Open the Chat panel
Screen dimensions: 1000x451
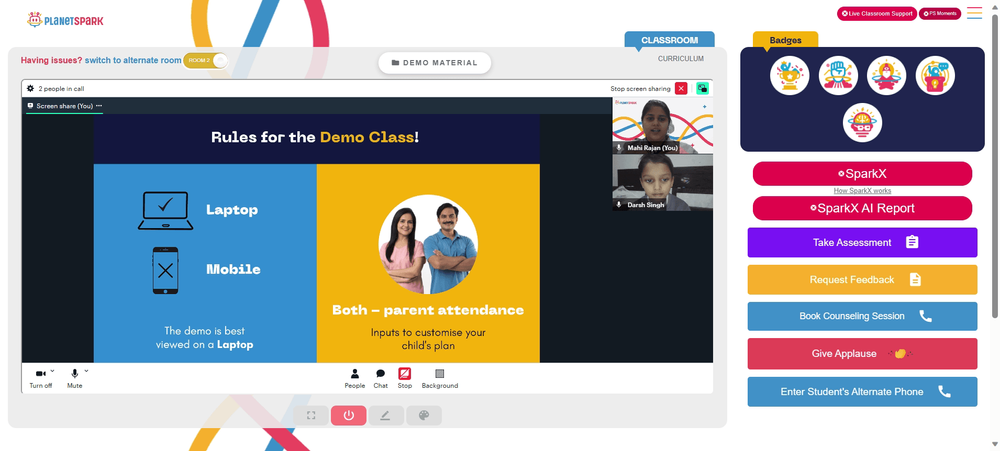click(381, 378)
